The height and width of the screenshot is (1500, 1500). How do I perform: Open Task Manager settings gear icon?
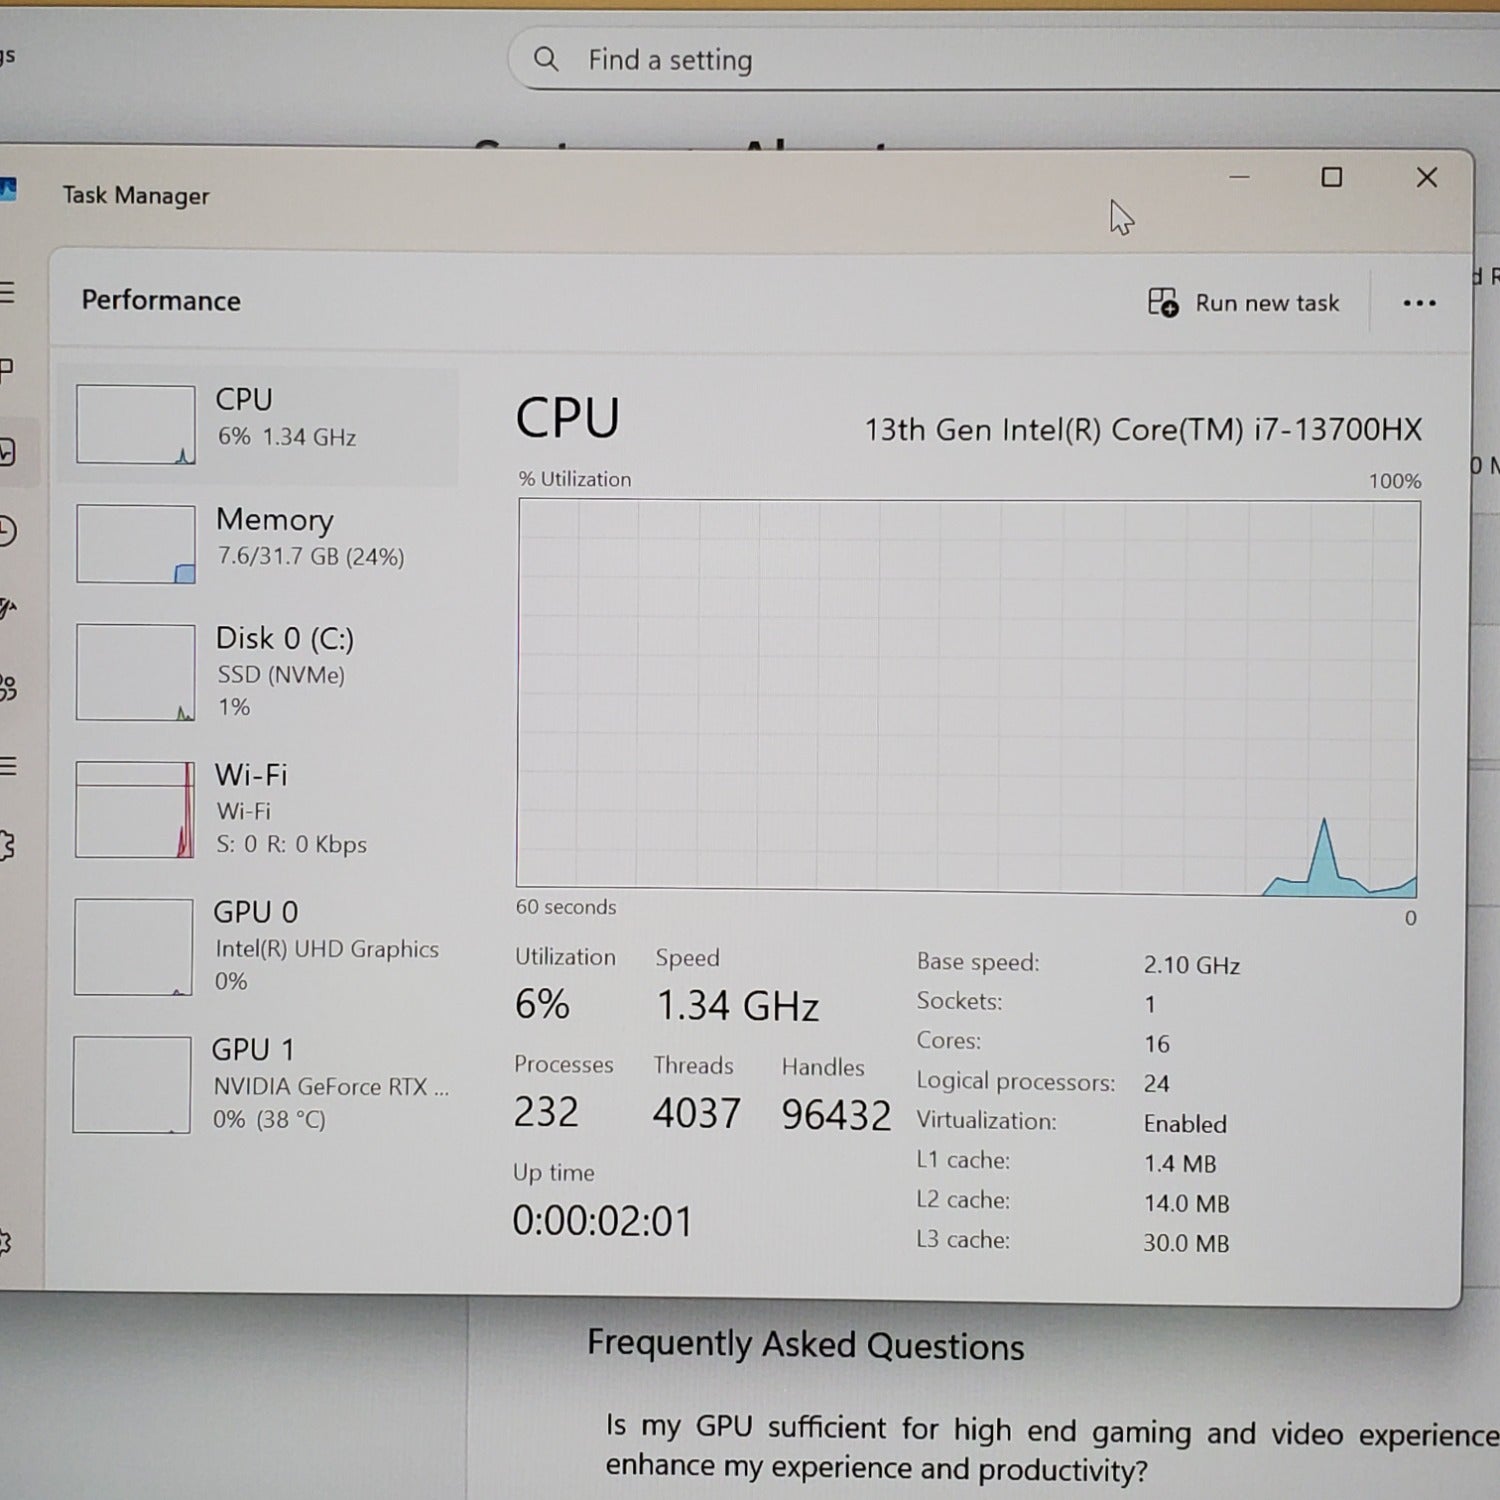pos(6,1243)
